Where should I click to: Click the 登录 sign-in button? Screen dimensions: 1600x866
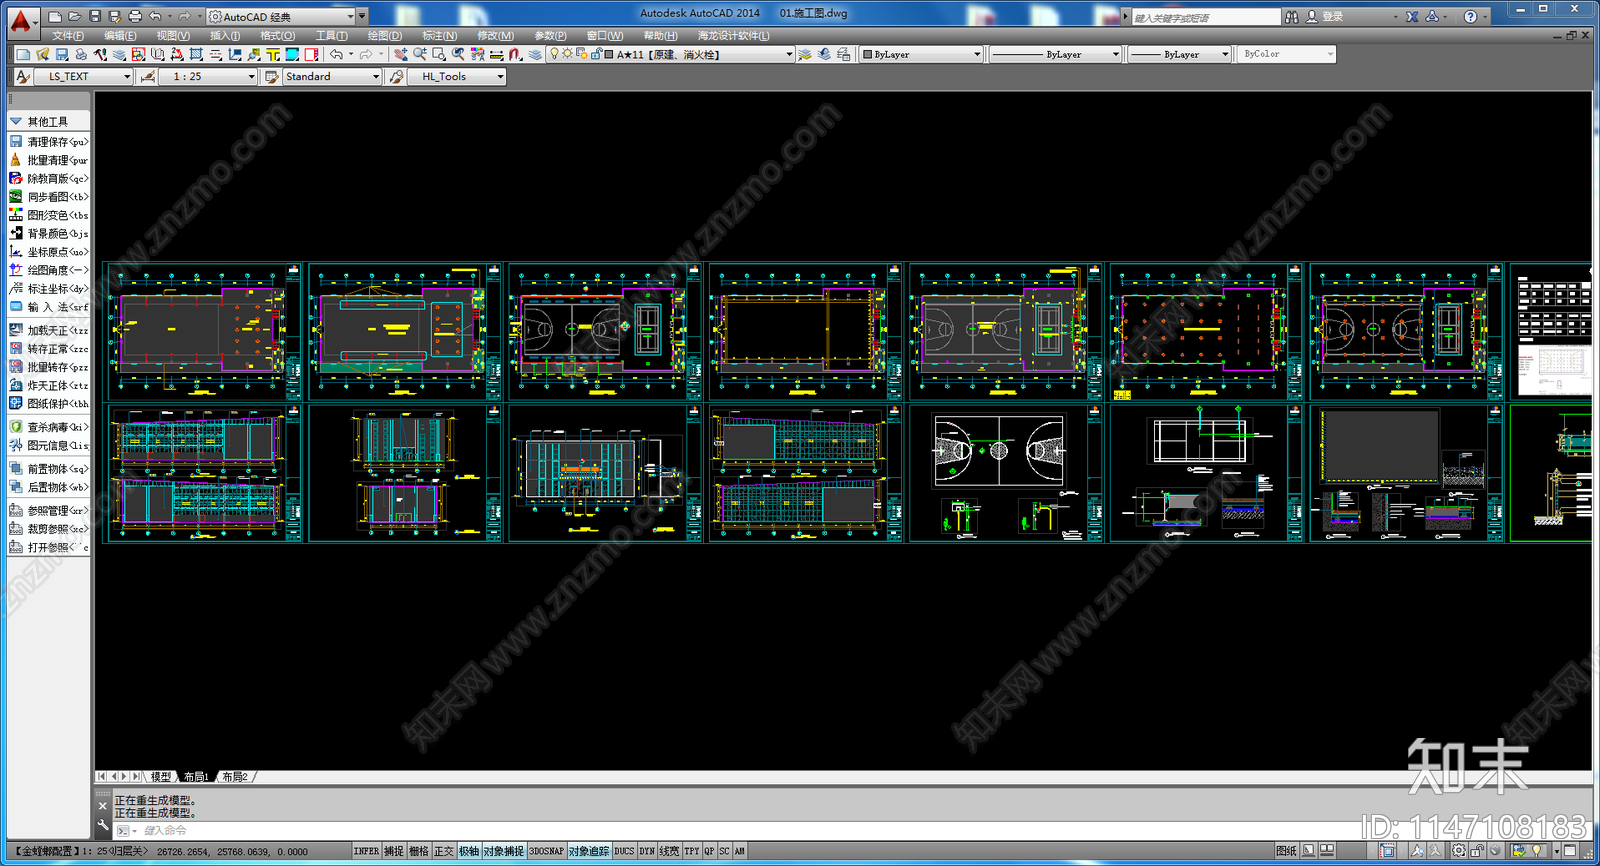[x=1325, y=16]
